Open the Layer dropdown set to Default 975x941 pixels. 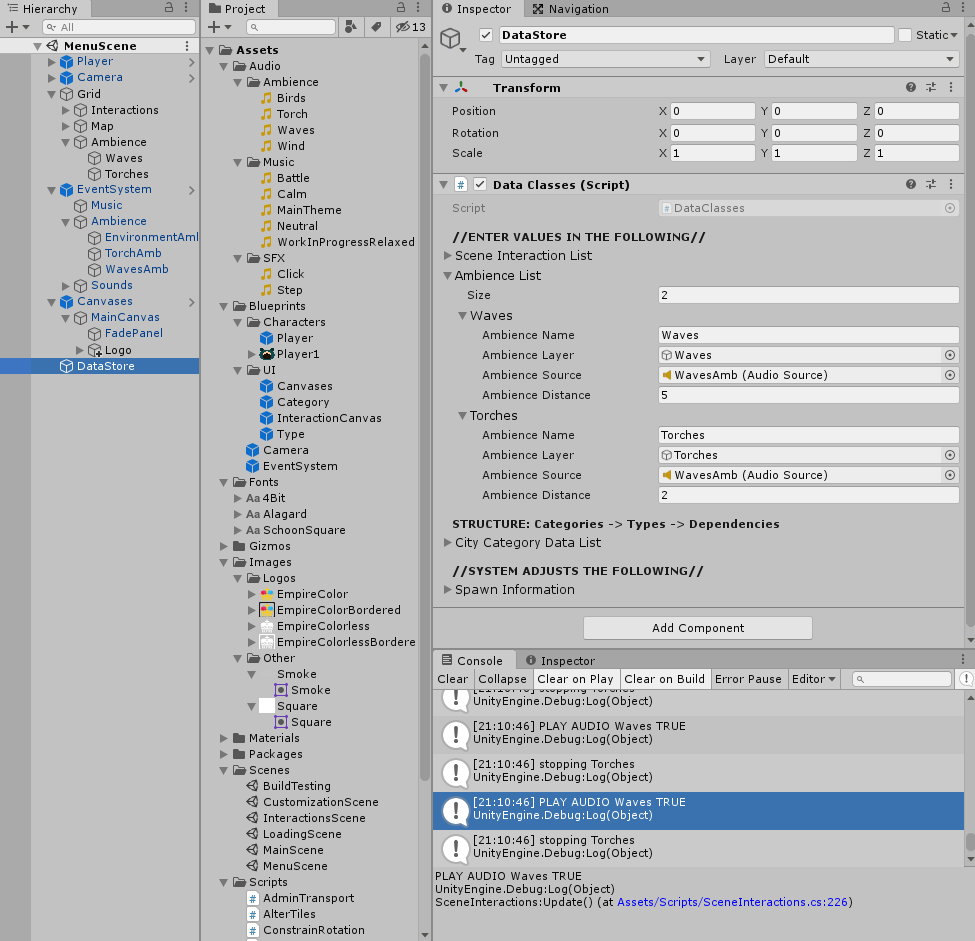(860, 59)
